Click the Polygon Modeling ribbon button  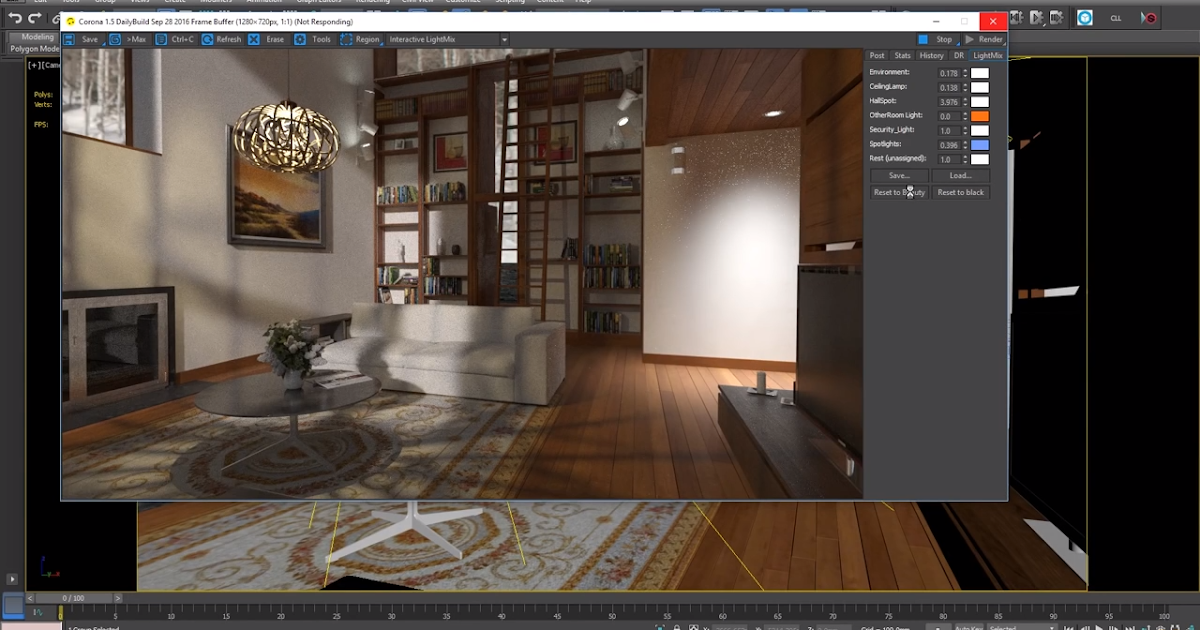coord(36,48)
